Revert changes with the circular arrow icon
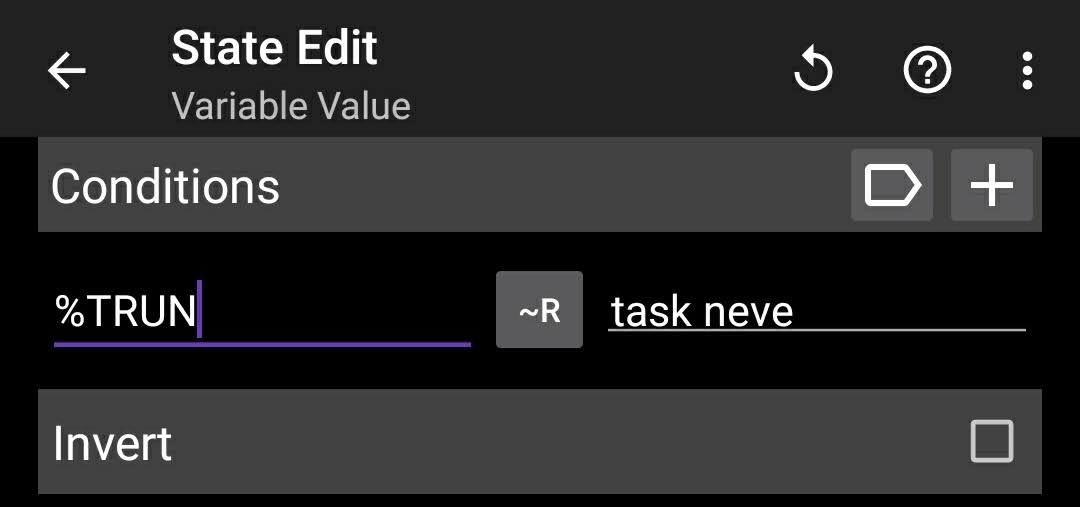 (x=813, y=70)
